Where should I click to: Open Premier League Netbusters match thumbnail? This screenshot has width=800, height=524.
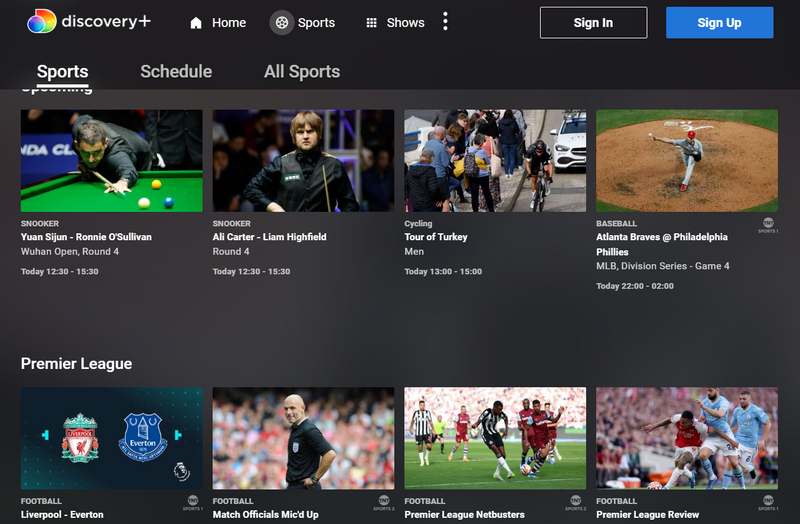(495, 438)
